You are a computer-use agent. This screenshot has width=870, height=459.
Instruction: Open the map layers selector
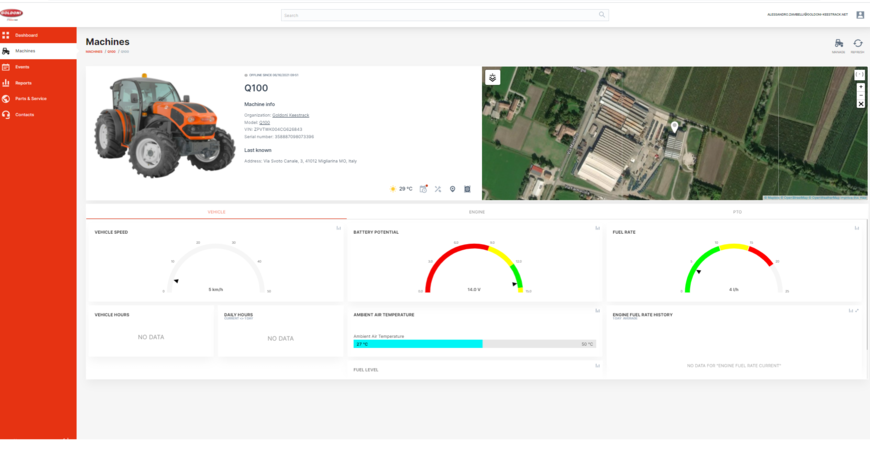coord(492,77)
